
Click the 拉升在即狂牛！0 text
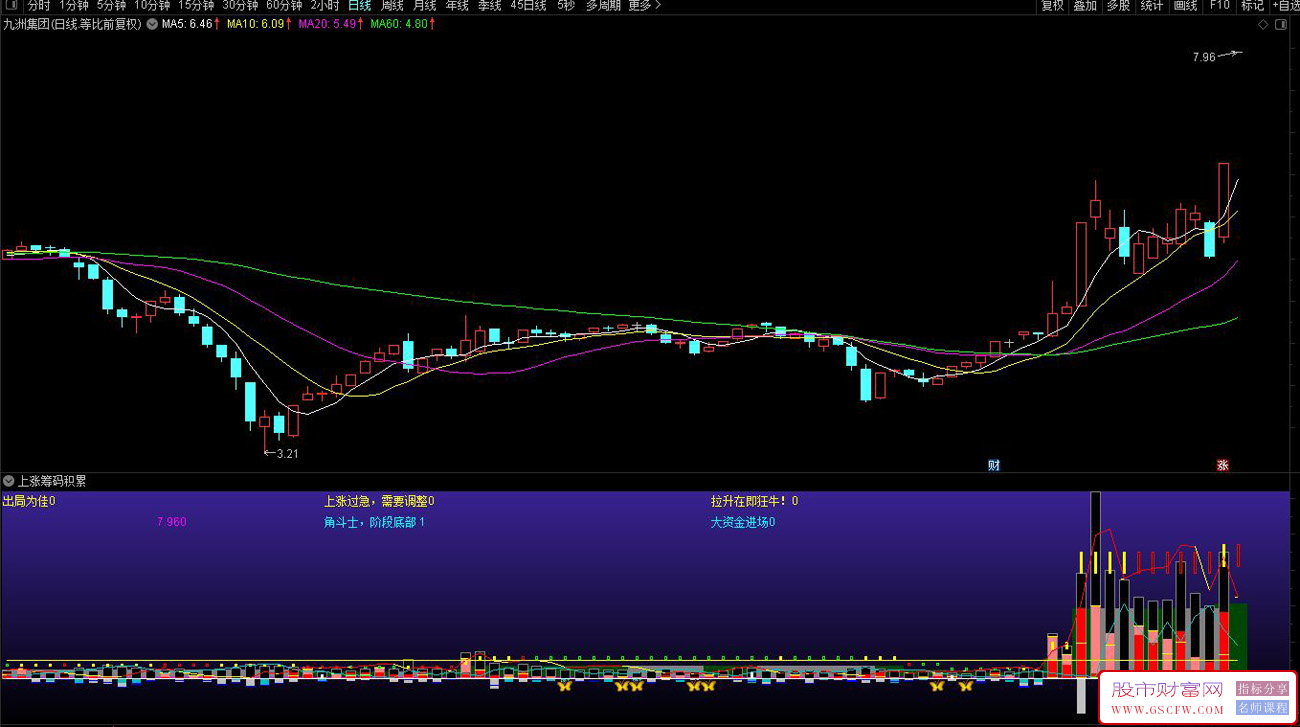pyautogui.click(x=755, y=501)
